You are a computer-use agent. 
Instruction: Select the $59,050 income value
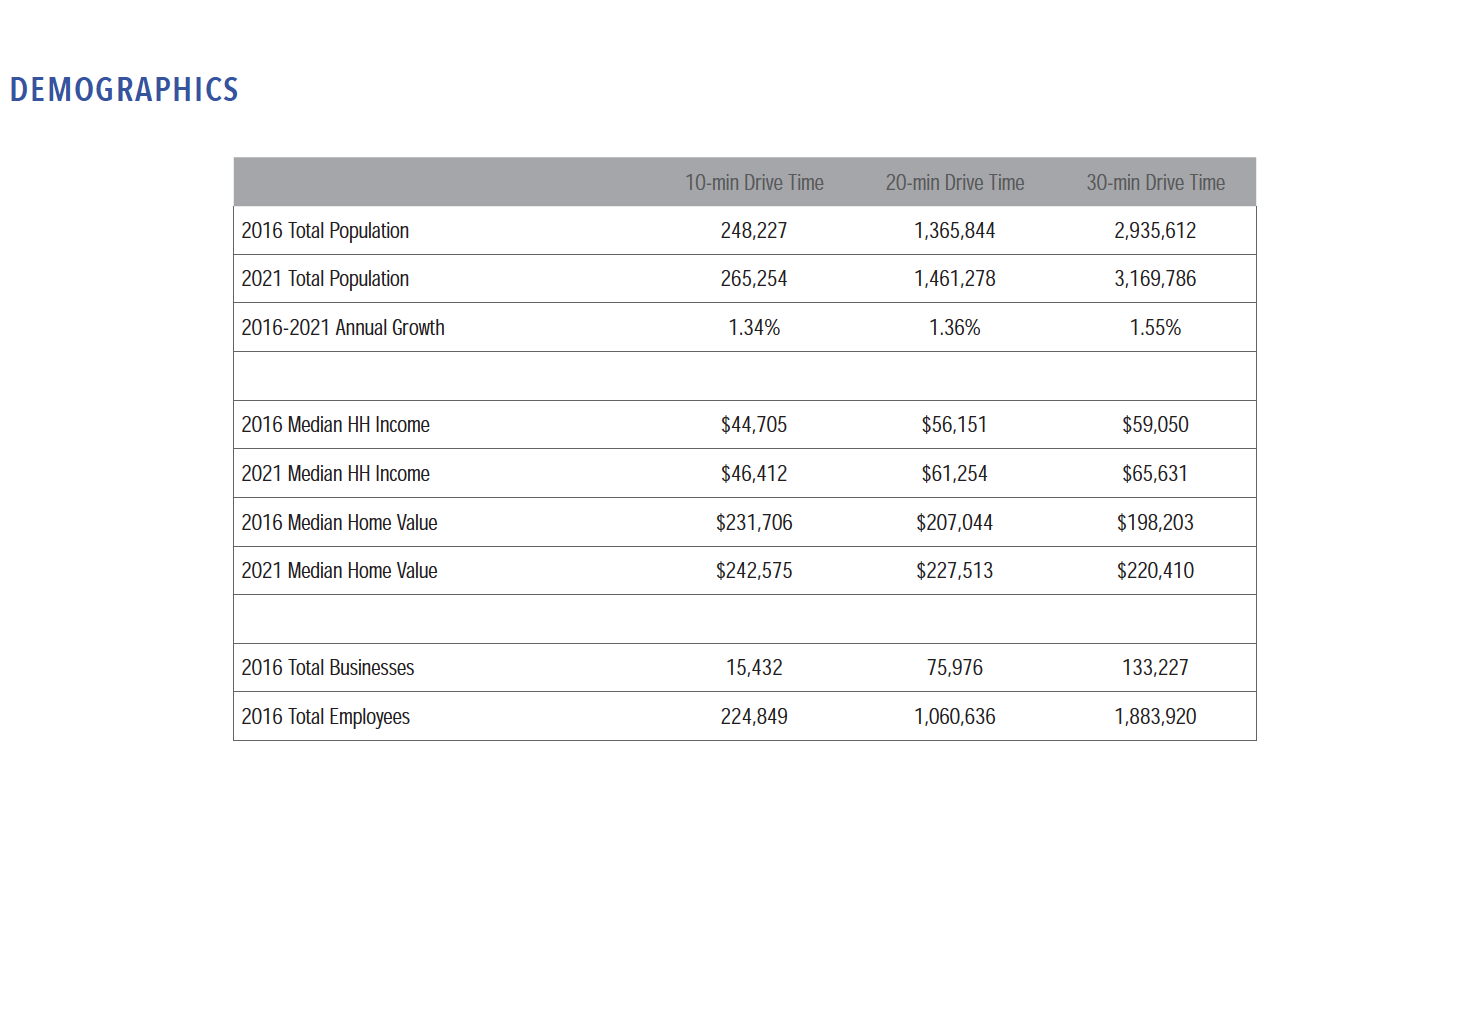tap(1155, 425)
